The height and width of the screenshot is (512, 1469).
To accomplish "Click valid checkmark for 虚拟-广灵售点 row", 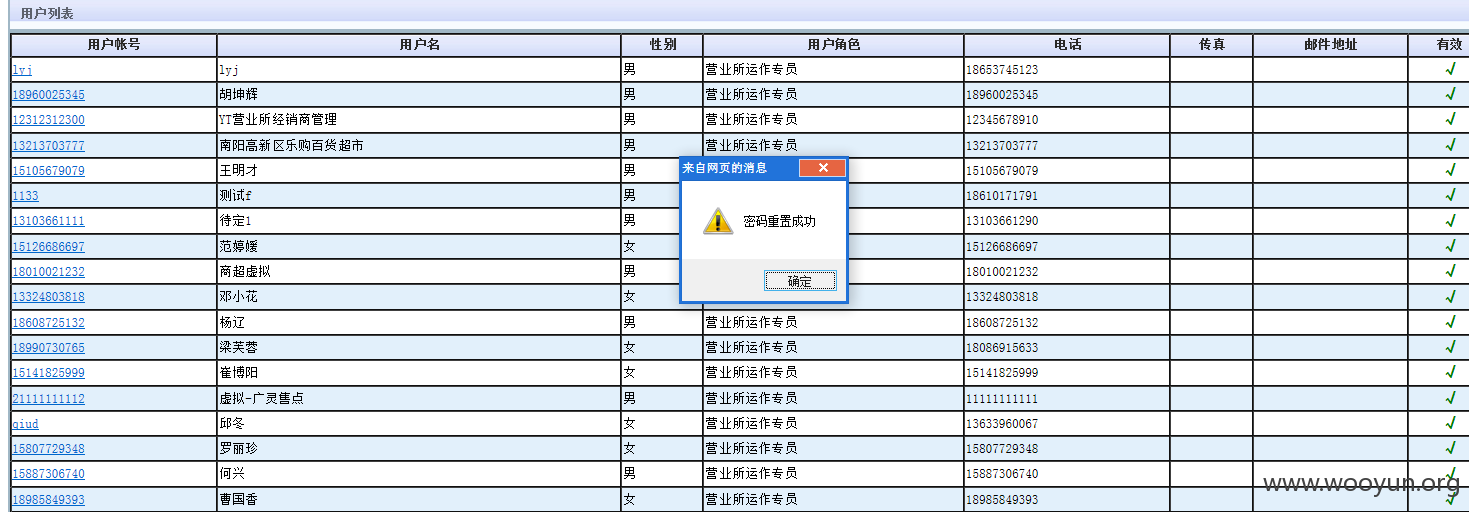I will click(1450, 398).
